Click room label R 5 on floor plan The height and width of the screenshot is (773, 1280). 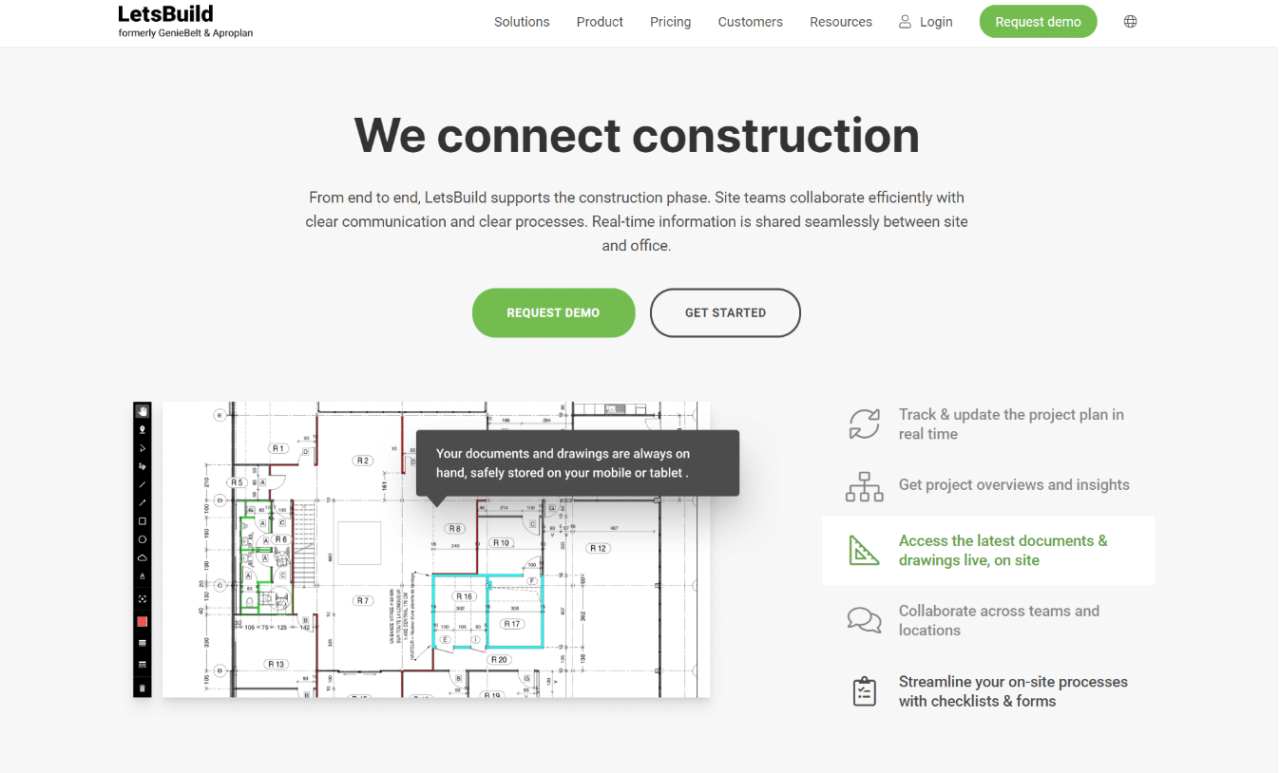(236, 482)
